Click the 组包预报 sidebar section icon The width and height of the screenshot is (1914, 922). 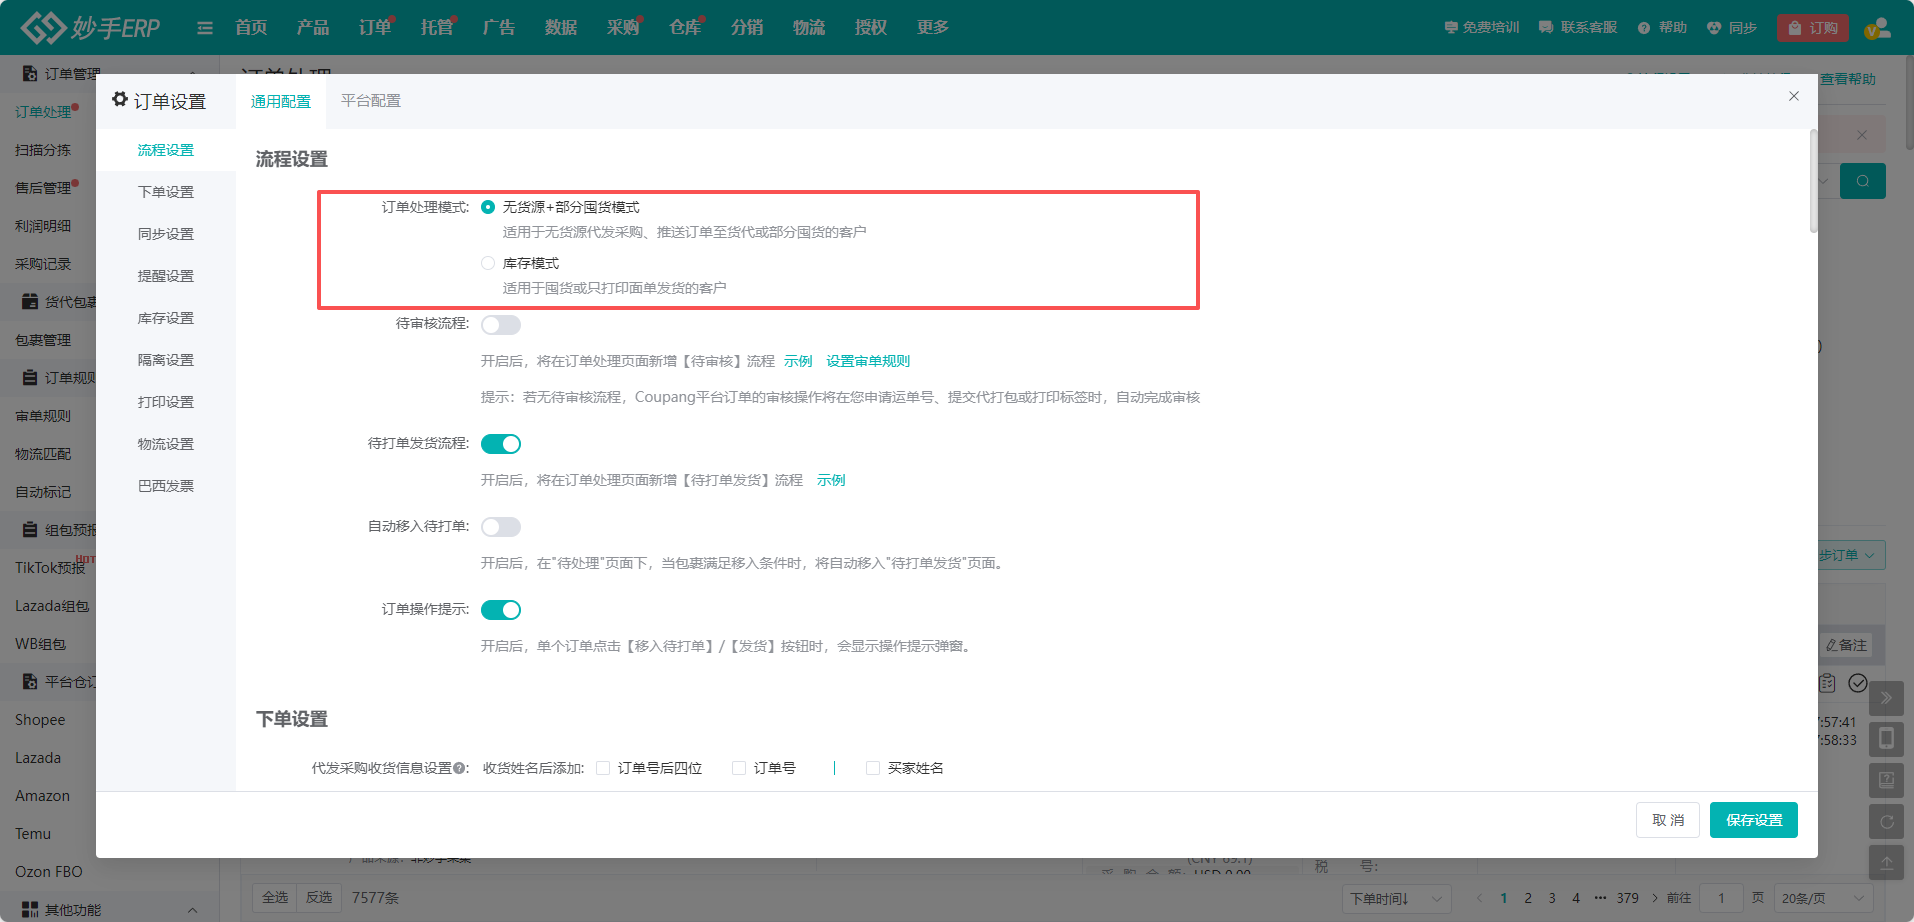pyautogui.click(x=30, y=530)
